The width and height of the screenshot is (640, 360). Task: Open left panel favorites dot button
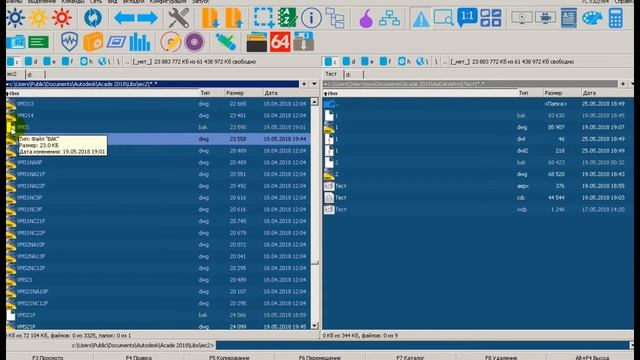[304, 84]
